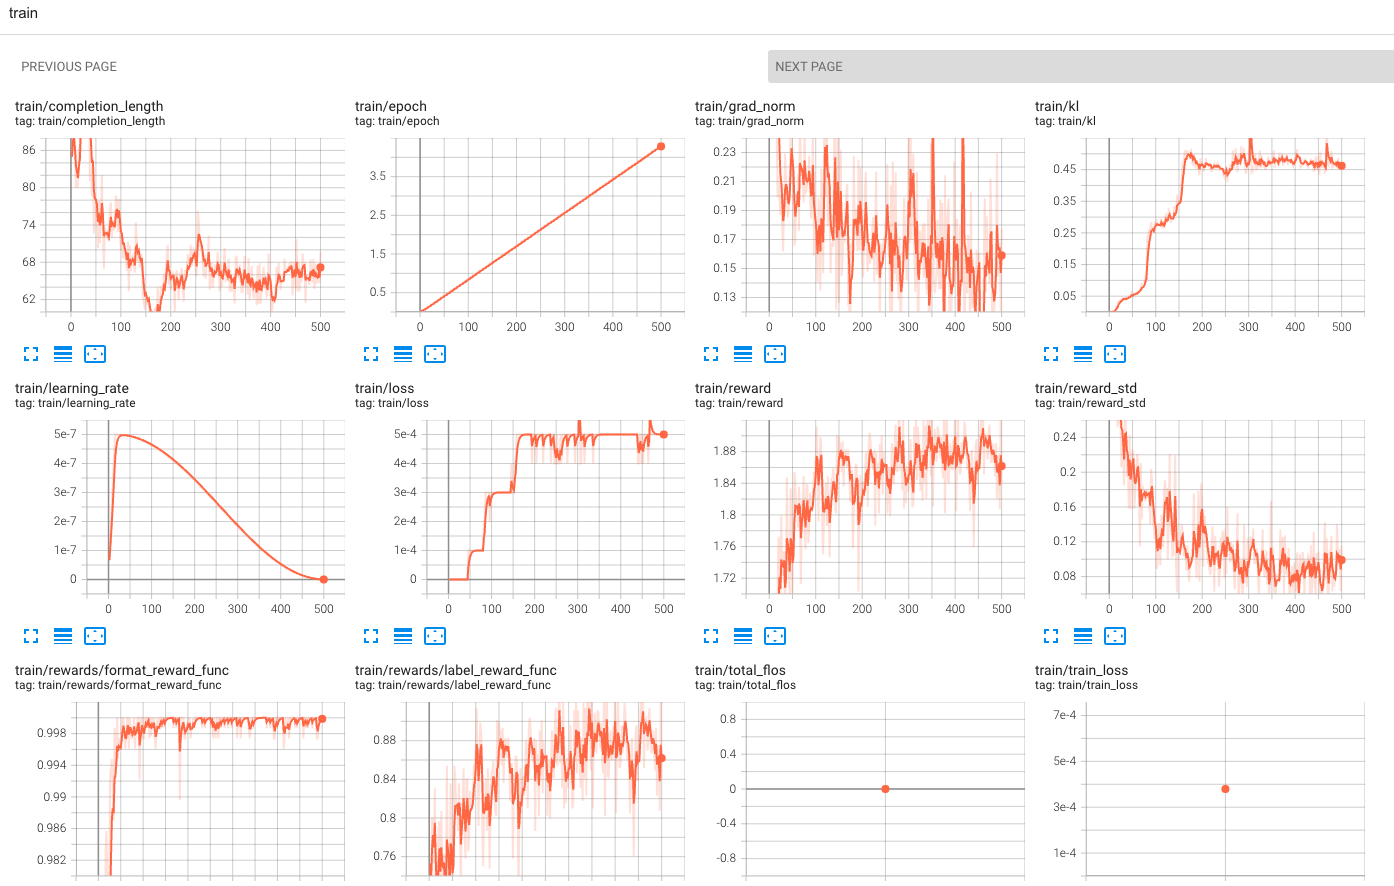Fit domain to data on train/grad_norm
1394x886 pixels.
pos(775,354)
